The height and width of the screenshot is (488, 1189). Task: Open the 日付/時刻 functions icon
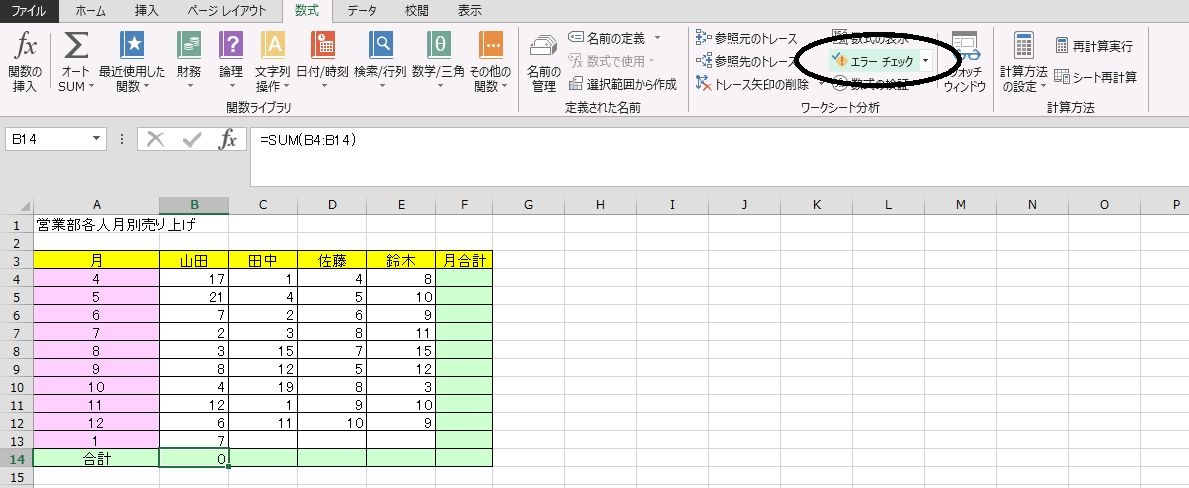click(323, 46)
